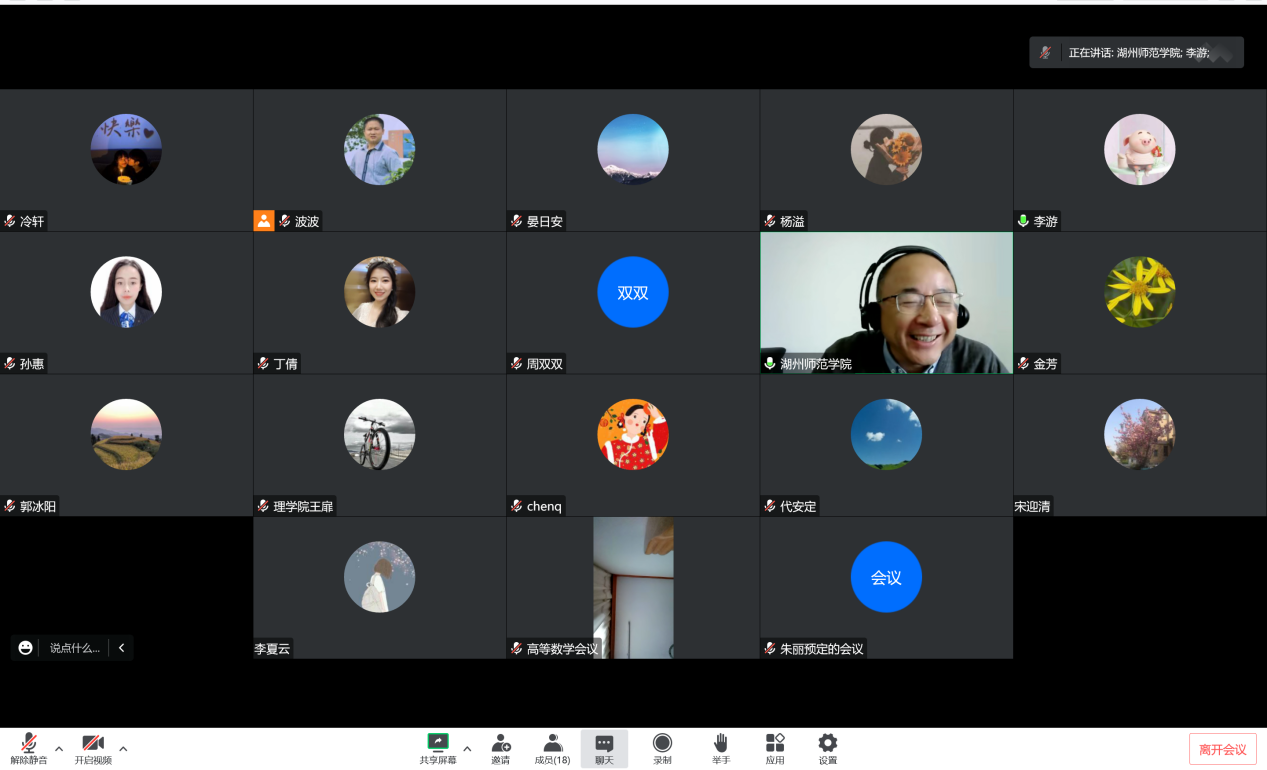Select the 湖州师范学院 live video tile

[x=886, y=303]
